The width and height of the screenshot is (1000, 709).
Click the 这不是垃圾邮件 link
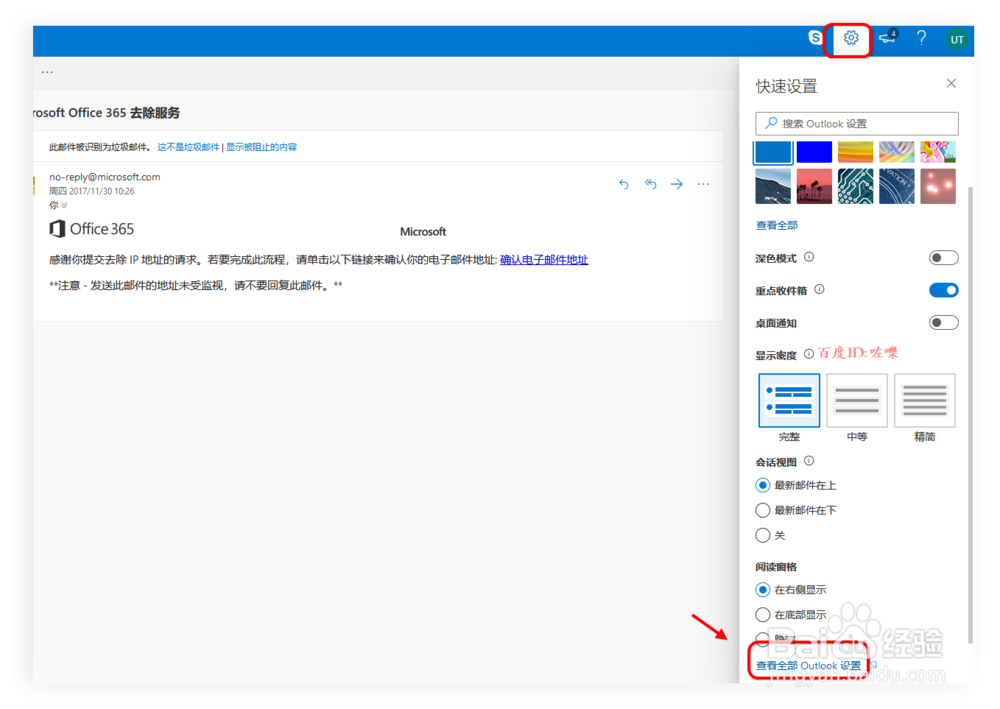coord(188,147)
